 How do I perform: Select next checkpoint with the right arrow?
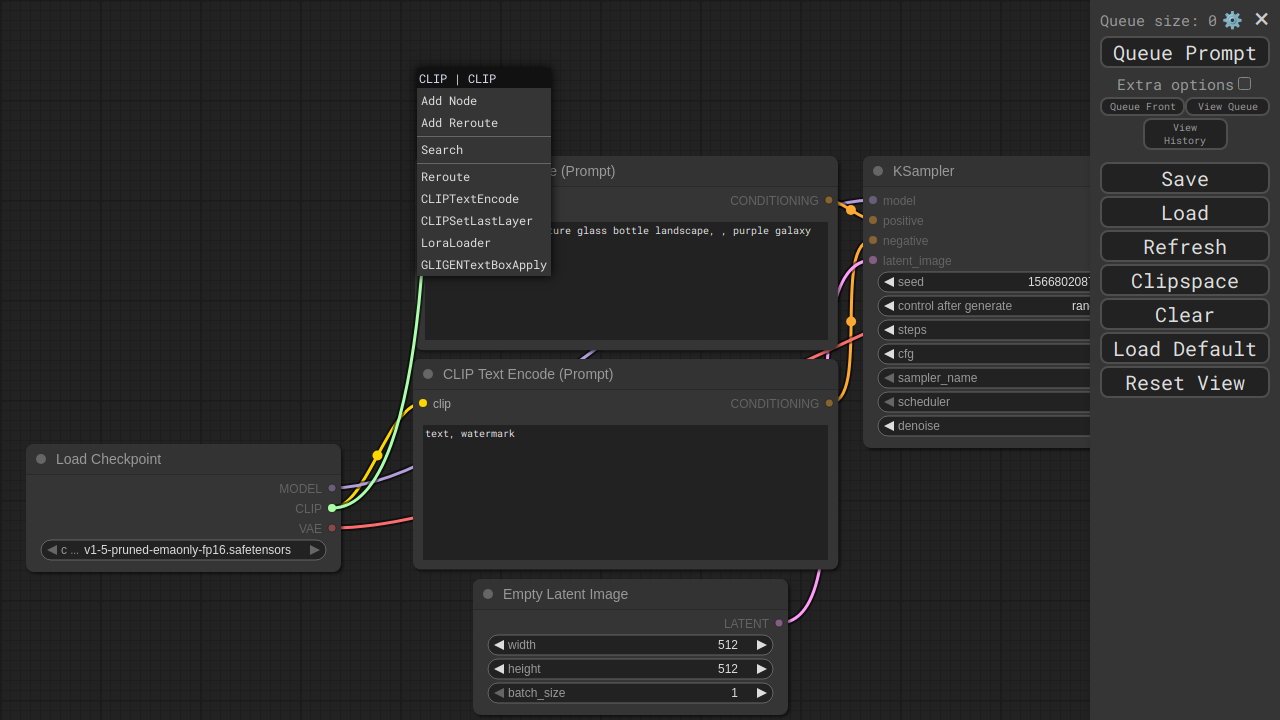coord(314,550)
